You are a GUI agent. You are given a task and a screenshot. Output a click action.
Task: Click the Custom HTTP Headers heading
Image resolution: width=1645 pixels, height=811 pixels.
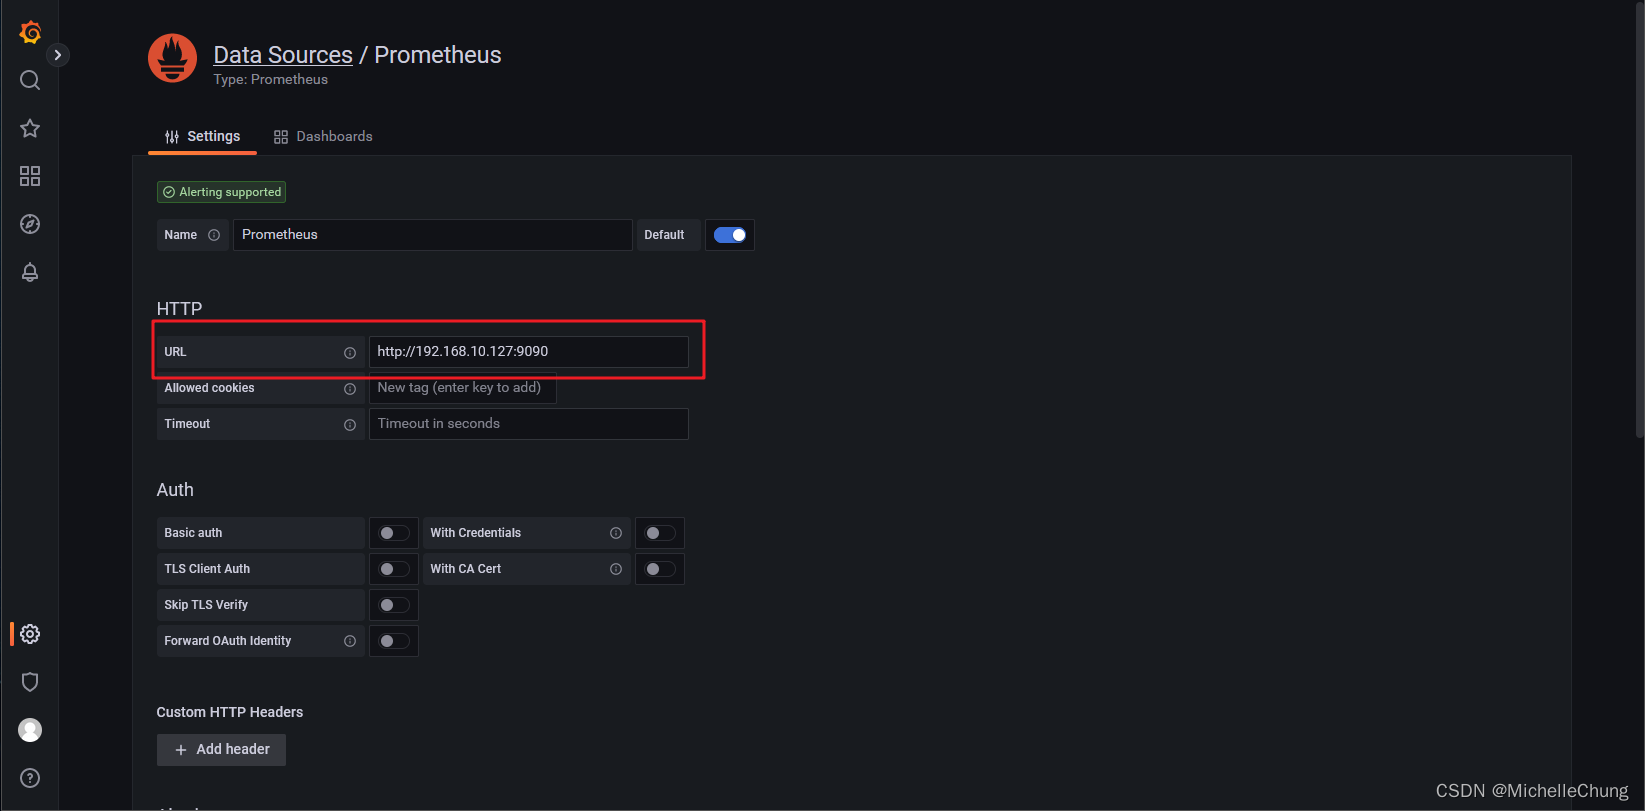point(230,712)
